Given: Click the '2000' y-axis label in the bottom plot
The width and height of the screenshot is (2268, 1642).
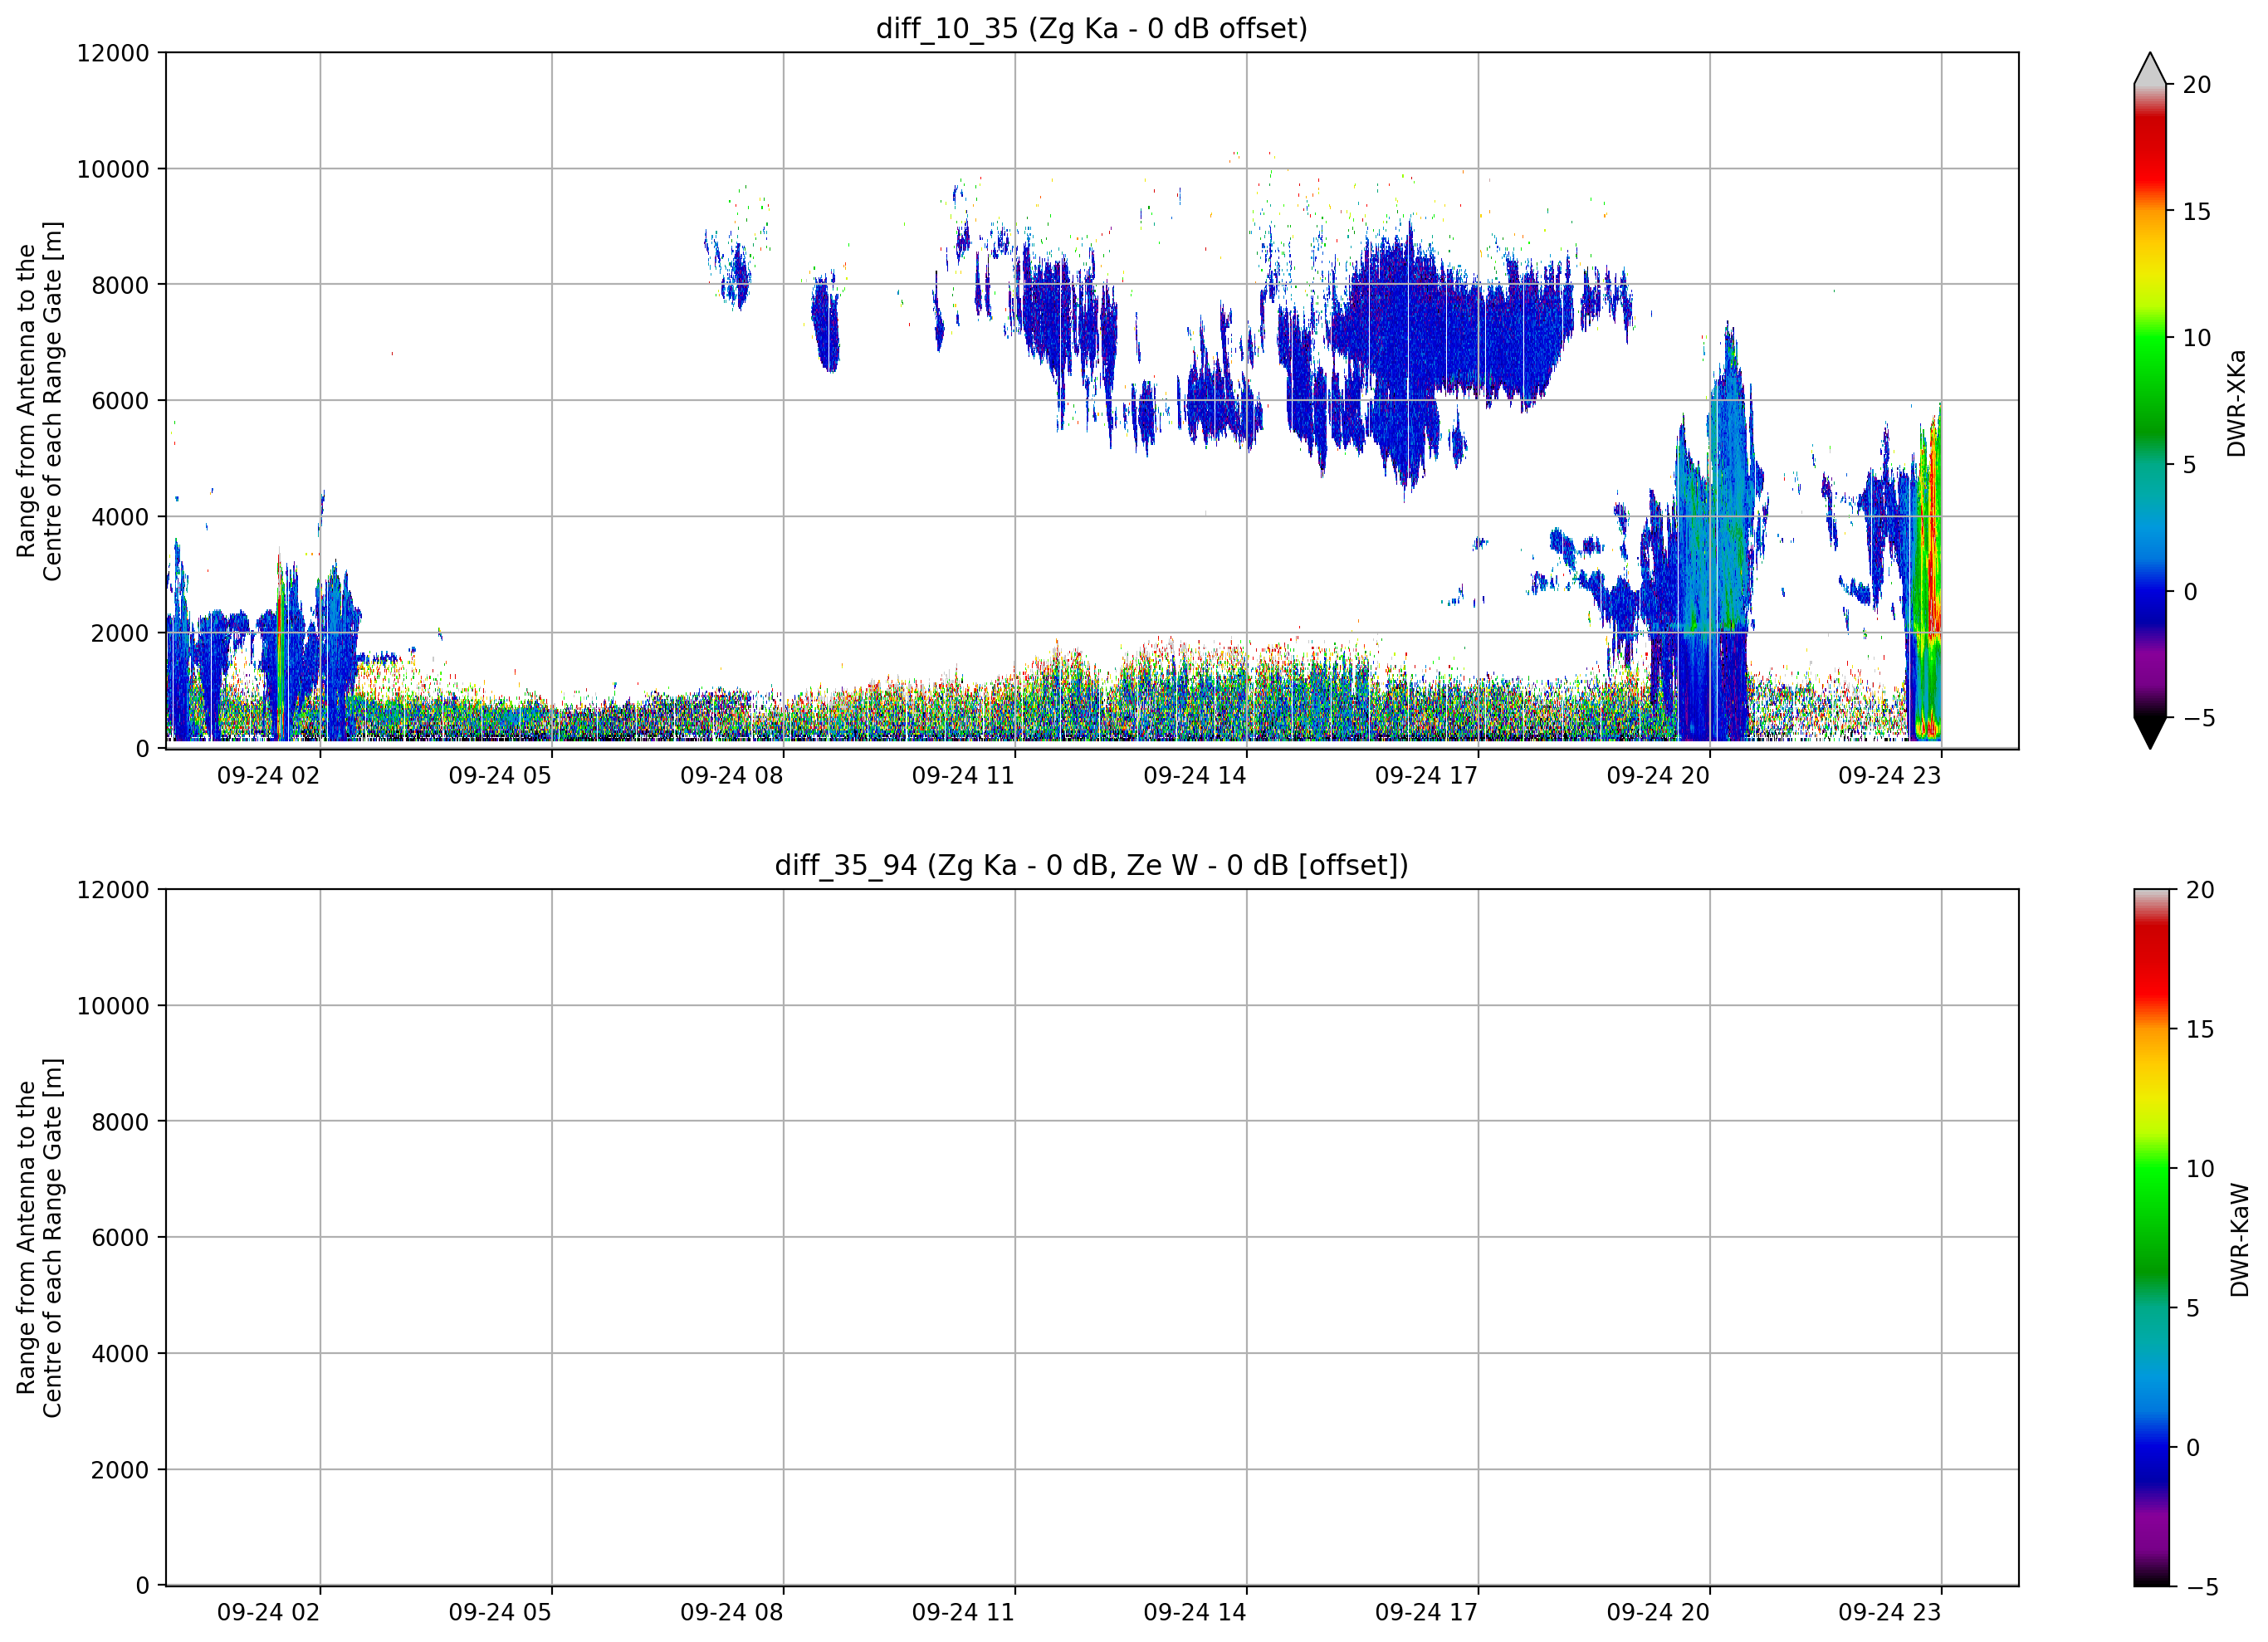Looking at the screenshot, I should point(120,1470).
